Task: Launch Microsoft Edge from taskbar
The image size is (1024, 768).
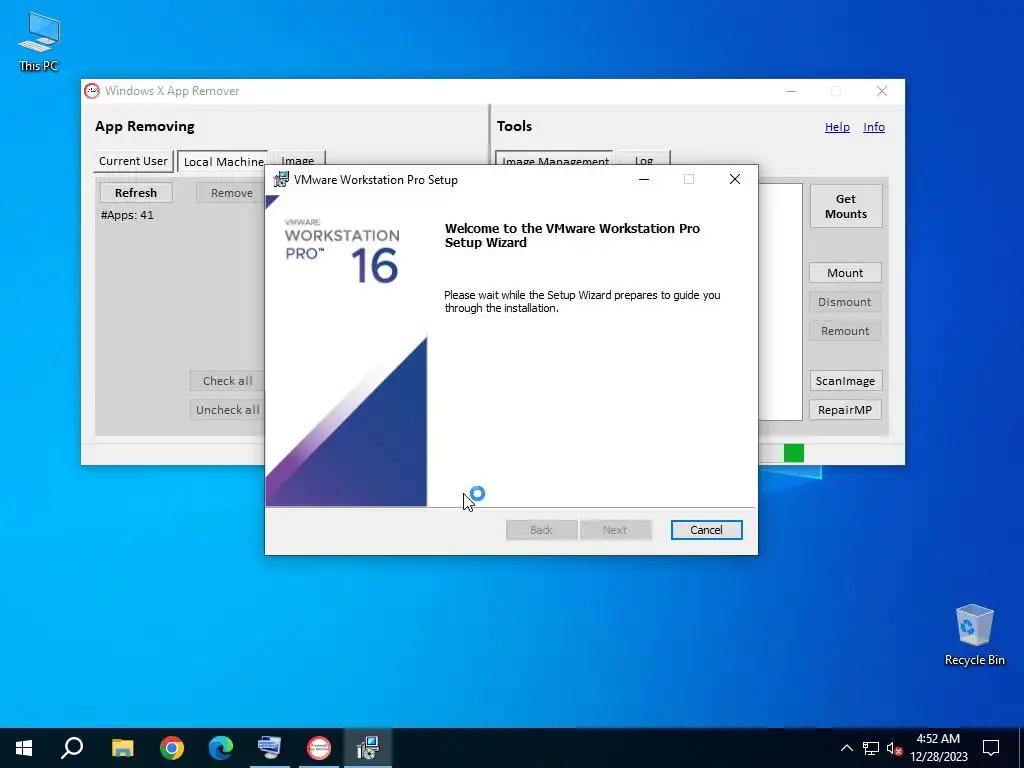Action: click(221, 748)
